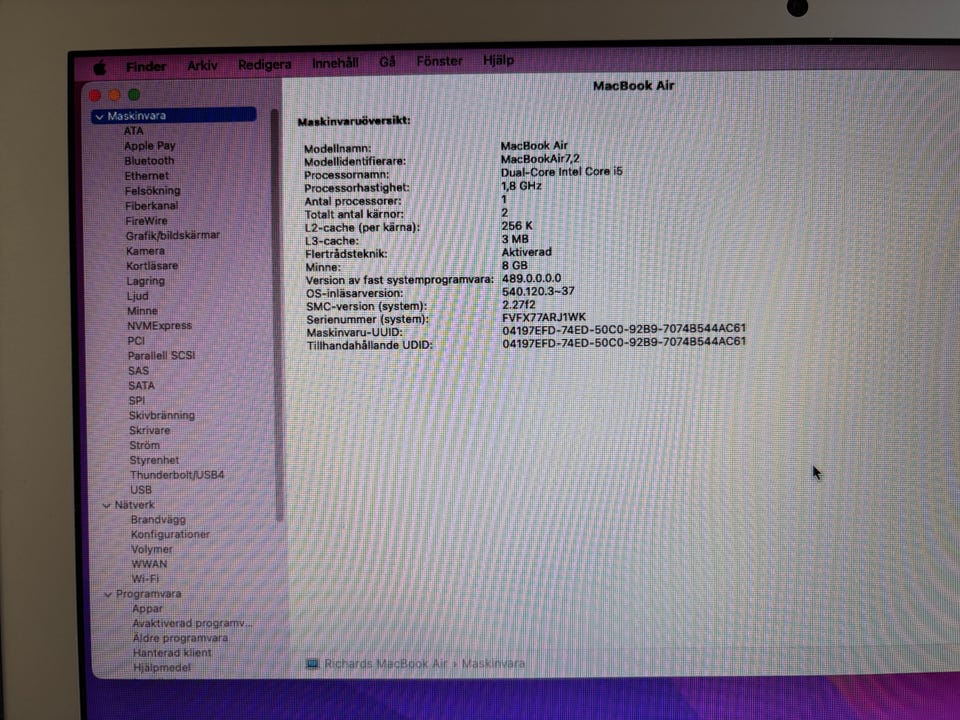Select Brandvägg under Nätverk
The image size is (960, 720).
(x=158, y=520)
